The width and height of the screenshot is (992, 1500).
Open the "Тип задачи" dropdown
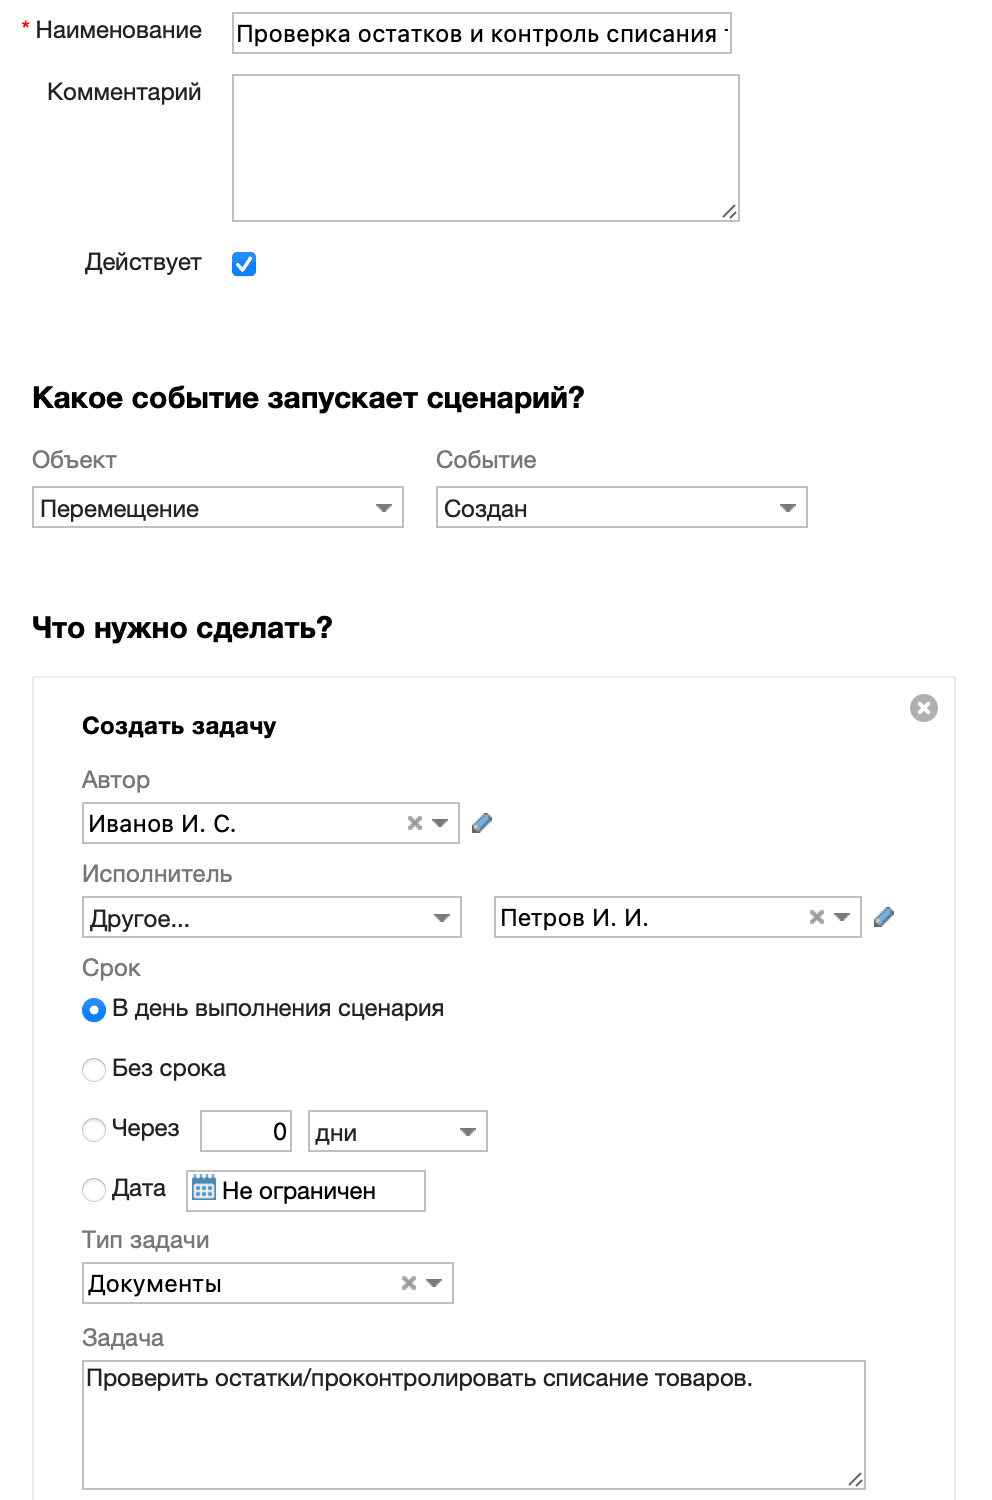pos(435,1281)
